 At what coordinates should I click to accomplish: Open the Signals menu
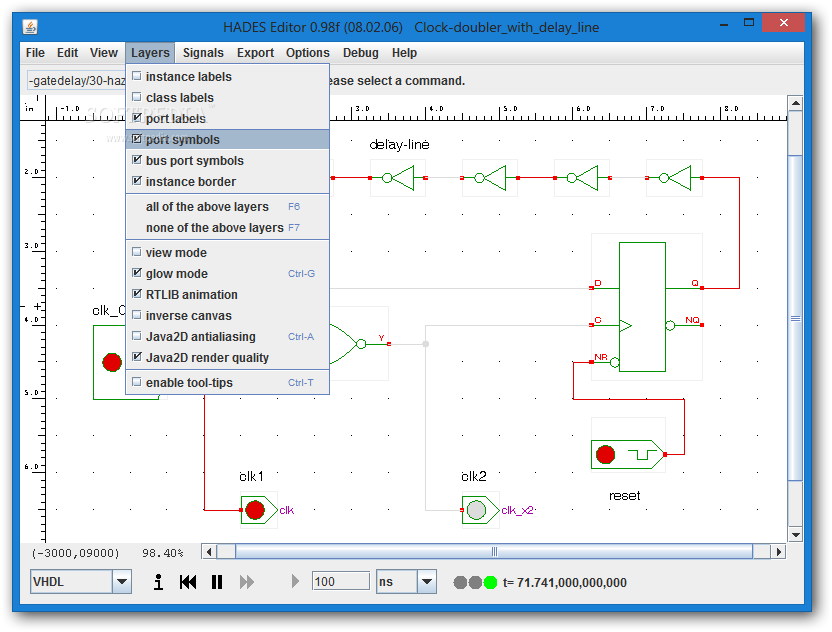203,53
